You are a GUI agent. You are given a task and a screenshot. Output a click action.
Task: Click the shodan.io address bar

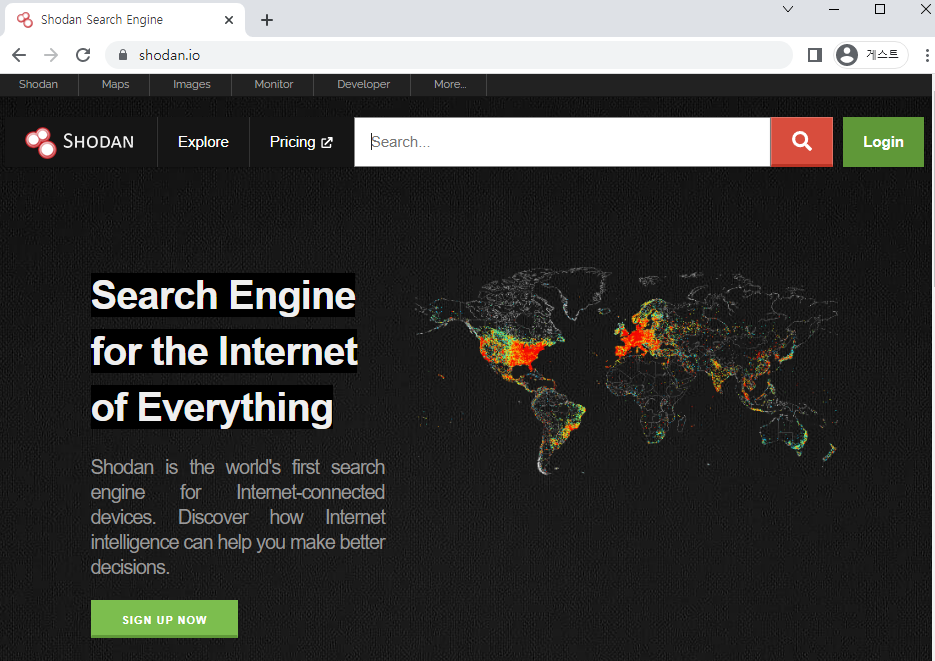click(448, 55)
